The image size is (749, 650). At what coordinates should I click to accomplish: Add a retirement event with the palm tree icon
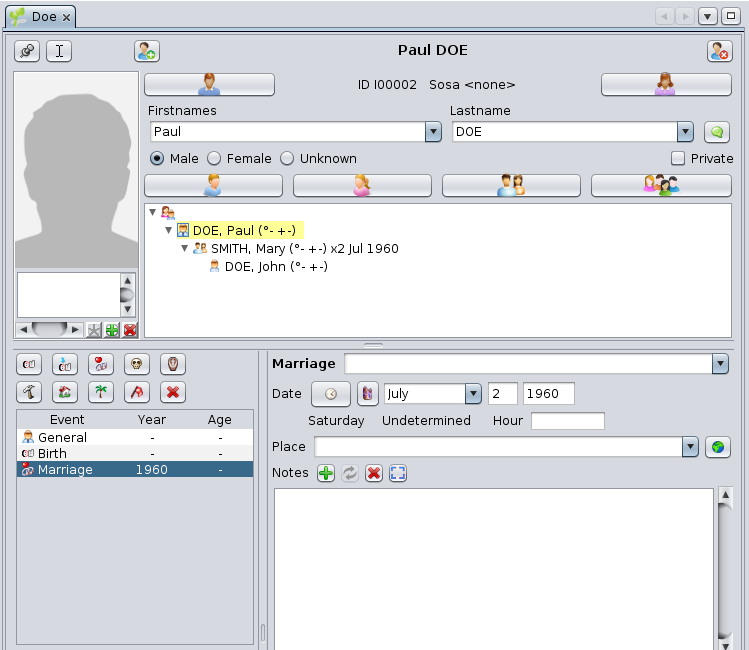101,393
